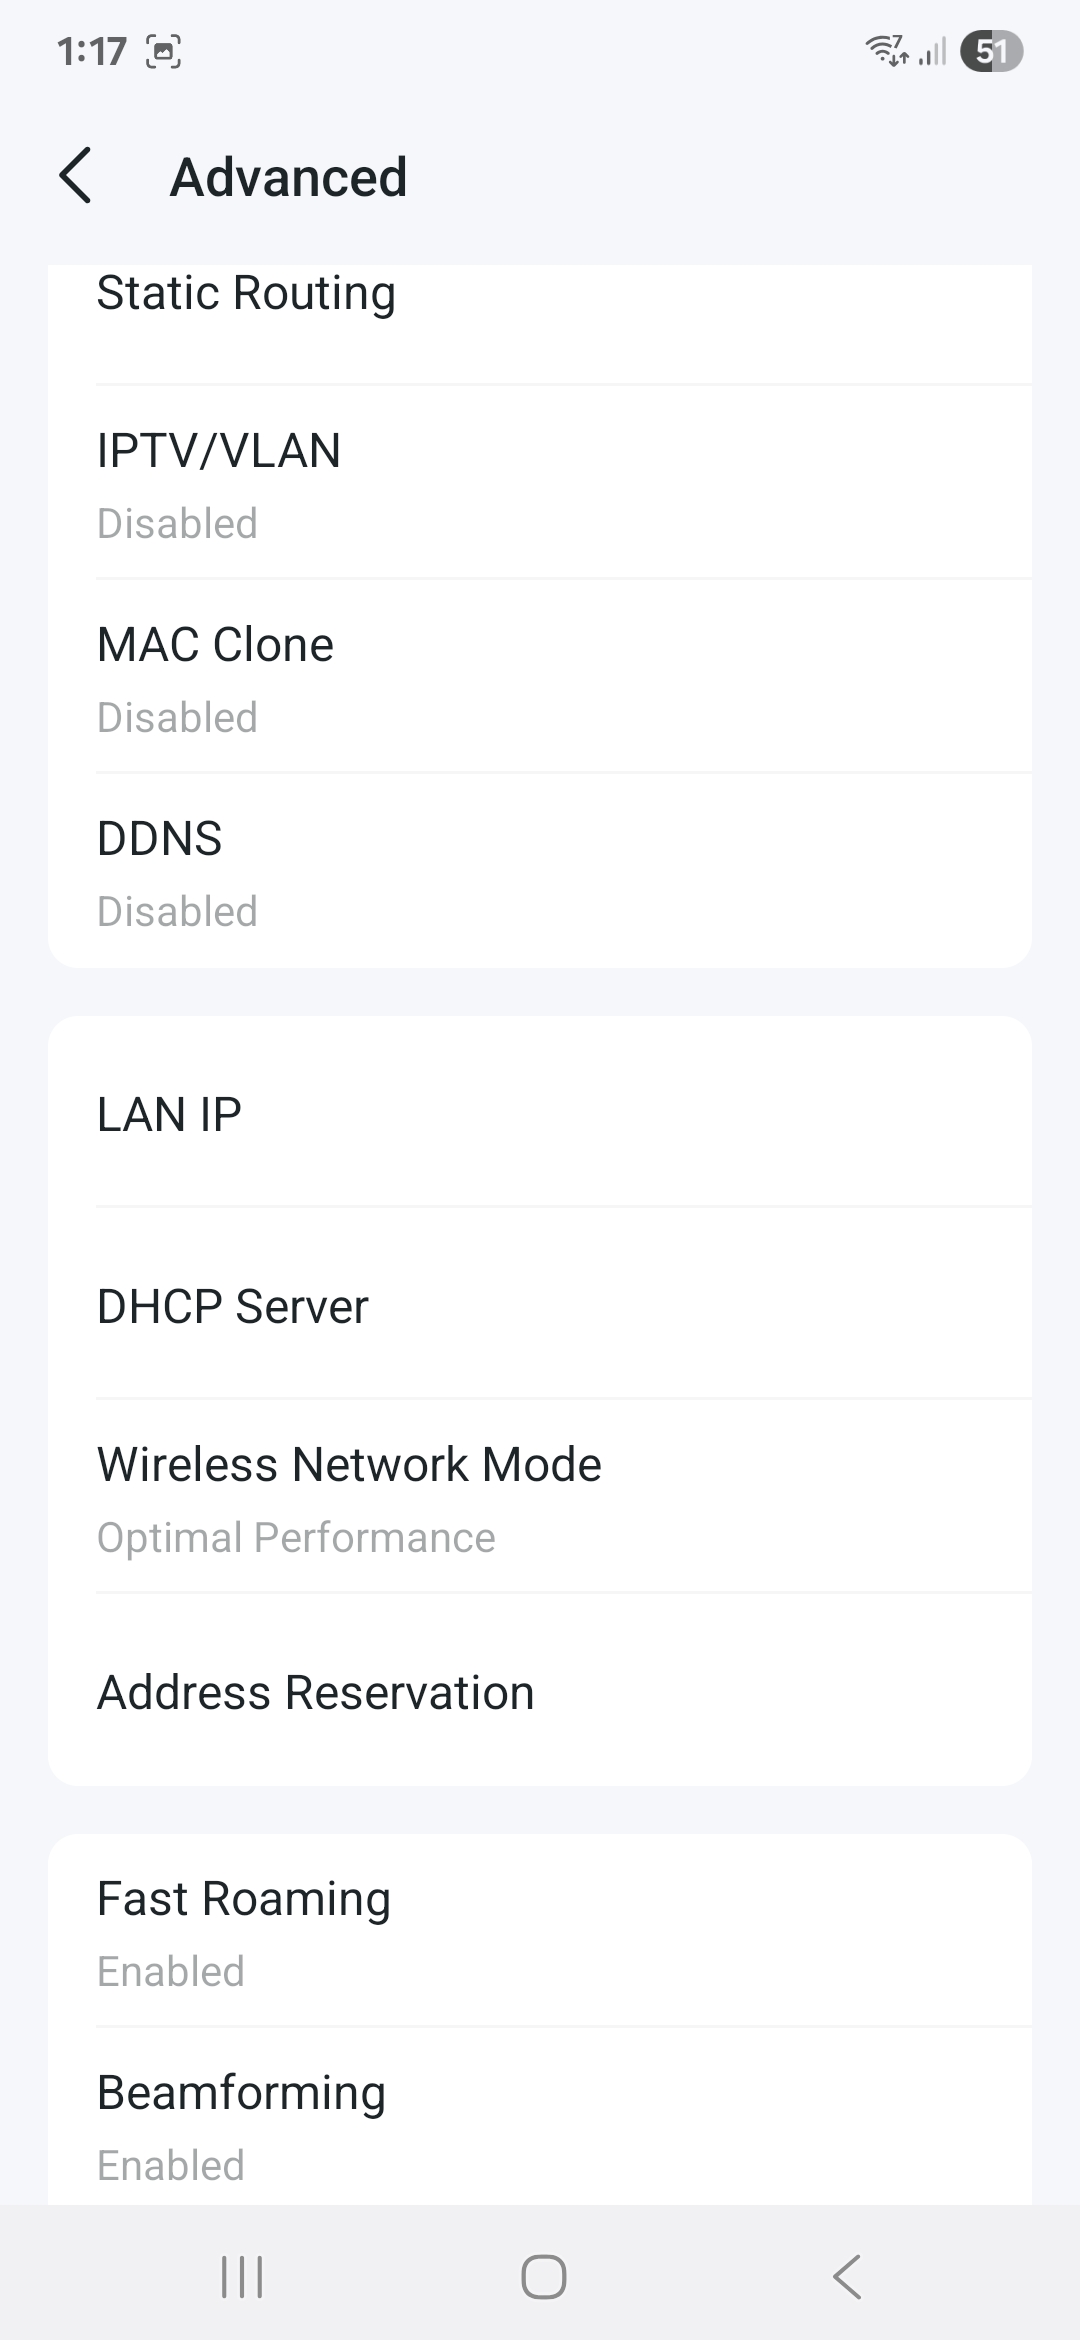Tap the cellular signal bars icon

933,51
